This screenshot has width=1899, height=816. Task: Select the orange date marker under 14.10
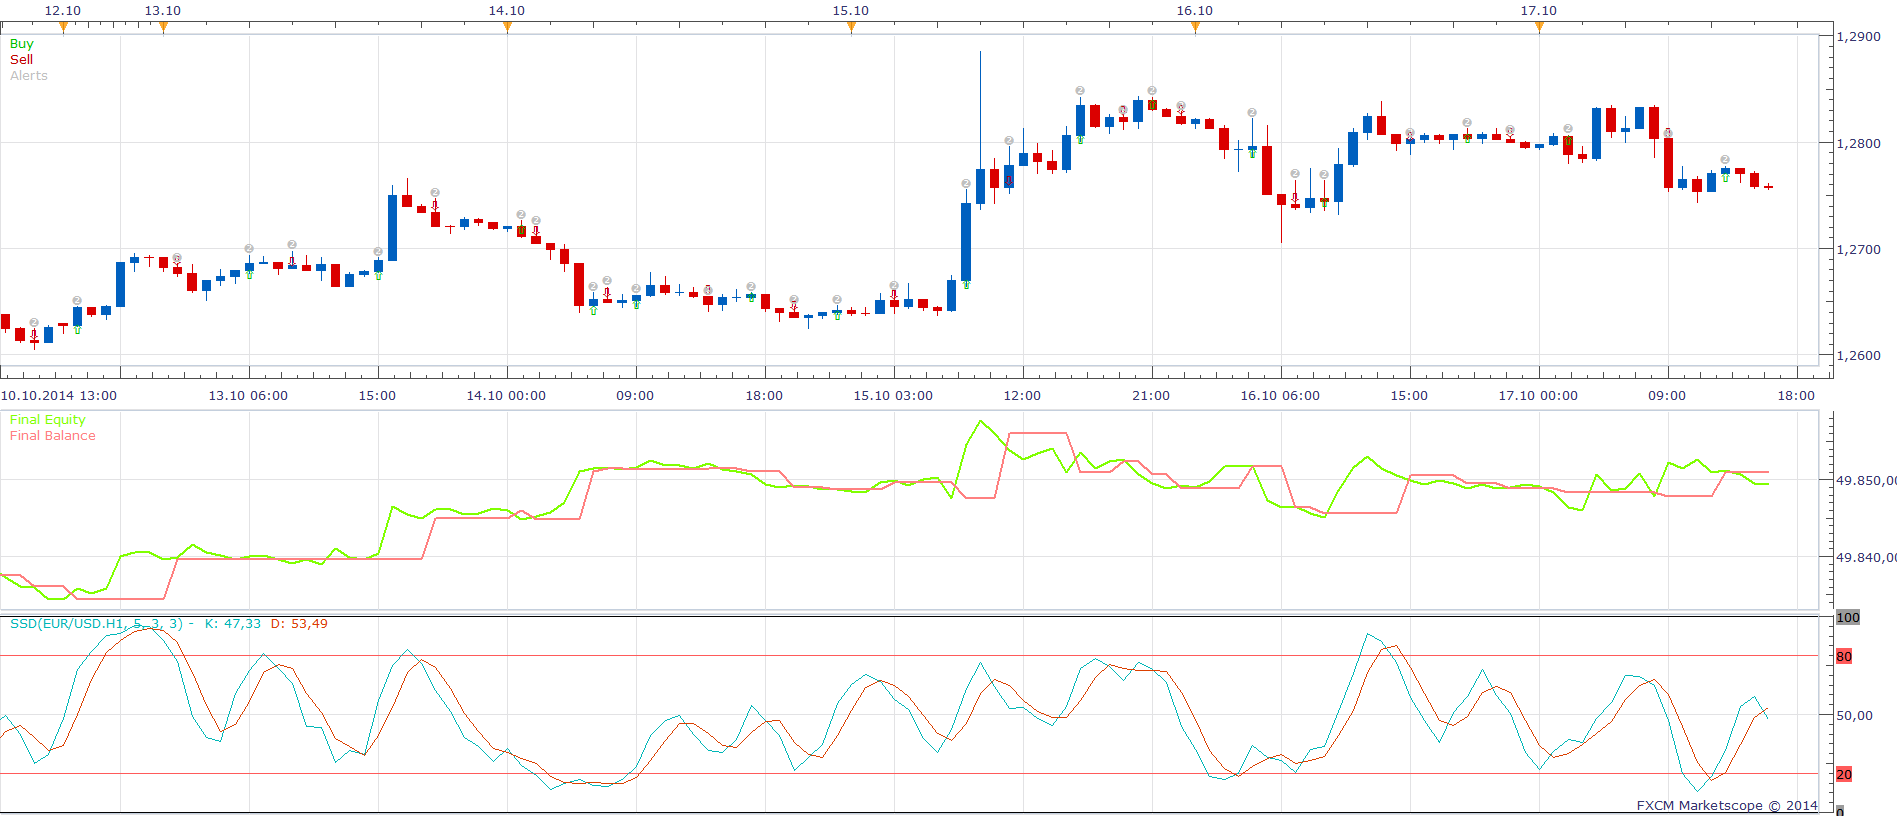click(507, 27)
